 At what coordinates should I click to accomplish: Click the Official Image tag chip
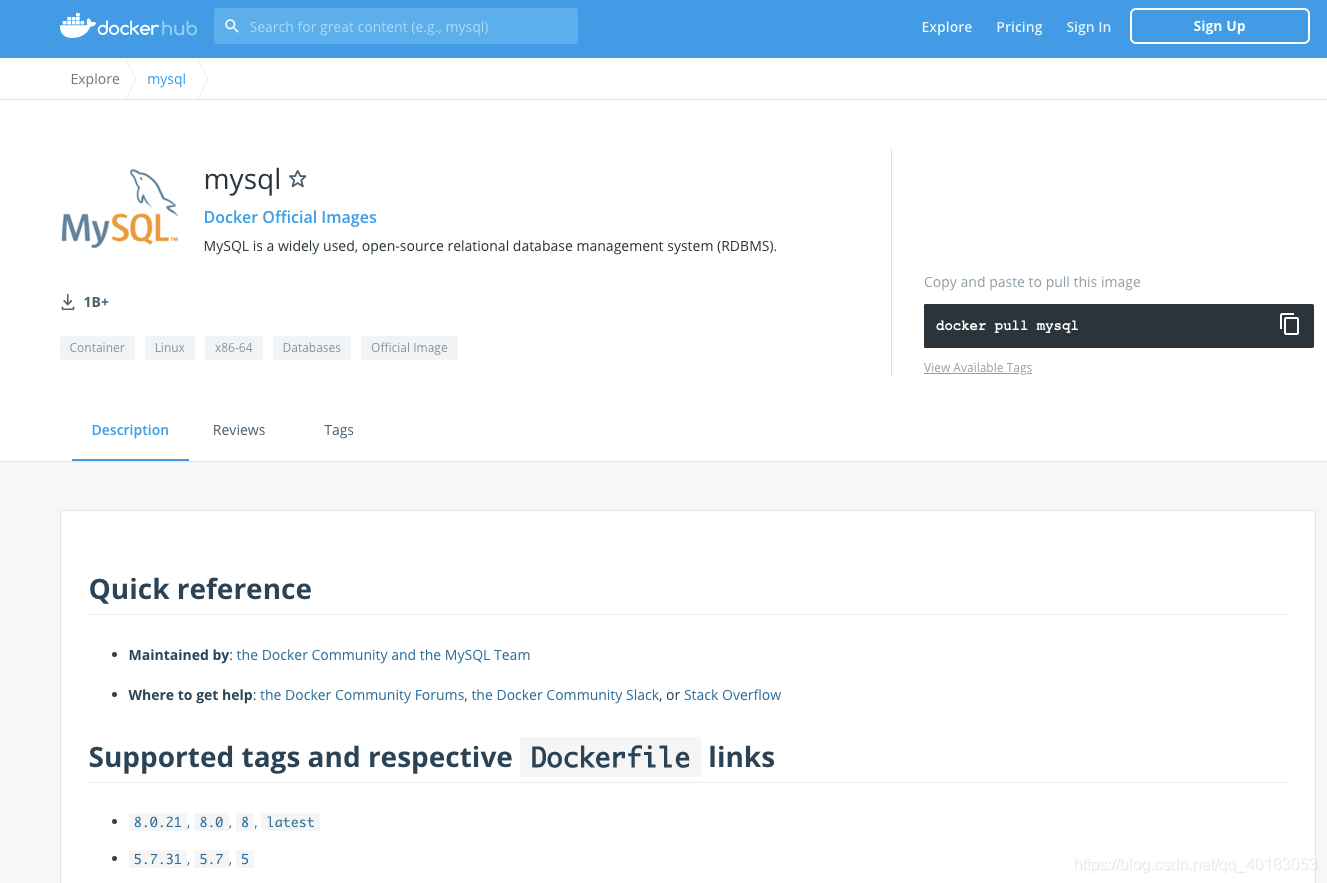409,348
